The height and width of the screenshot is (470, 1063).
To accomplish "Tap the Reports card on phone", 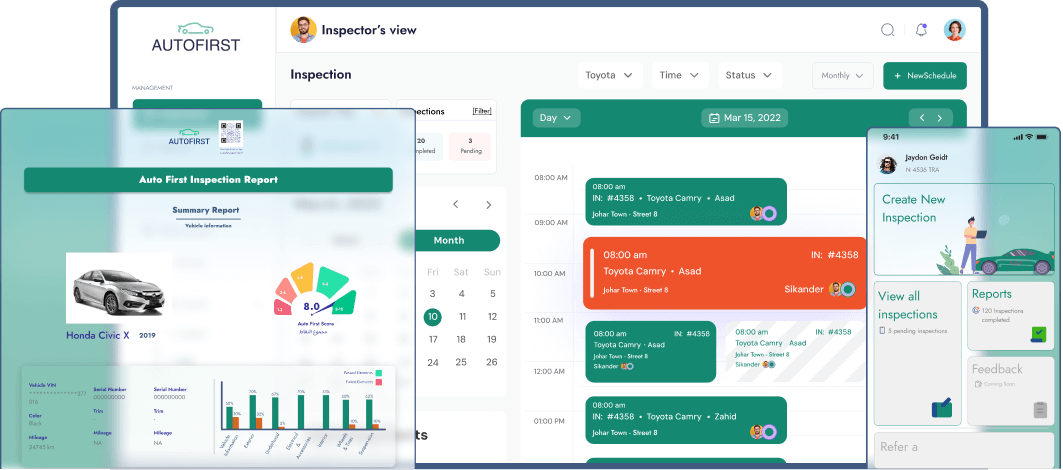I will pyautogui.click(x=1011, y=315).
